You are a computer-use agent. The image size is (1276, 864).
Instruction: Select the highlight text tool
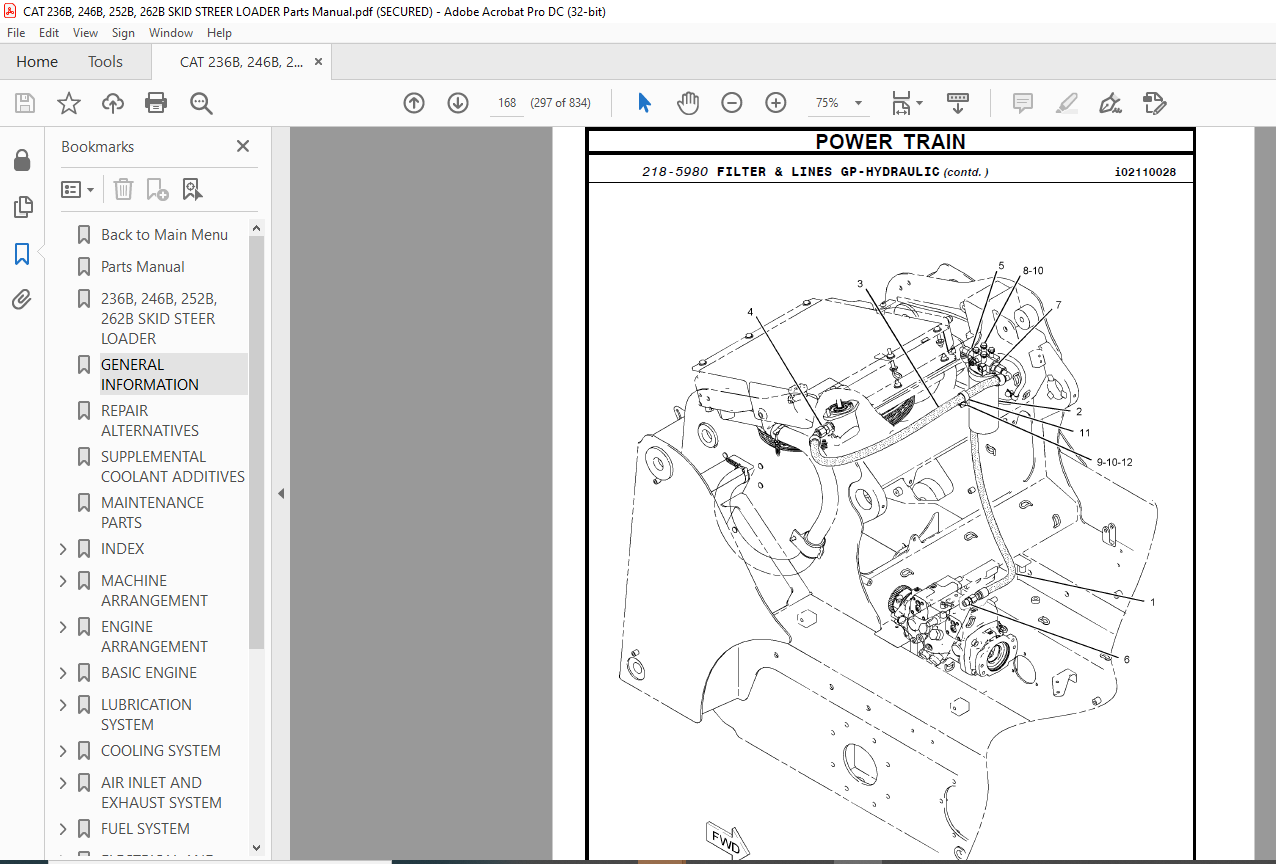point(1067,103)
